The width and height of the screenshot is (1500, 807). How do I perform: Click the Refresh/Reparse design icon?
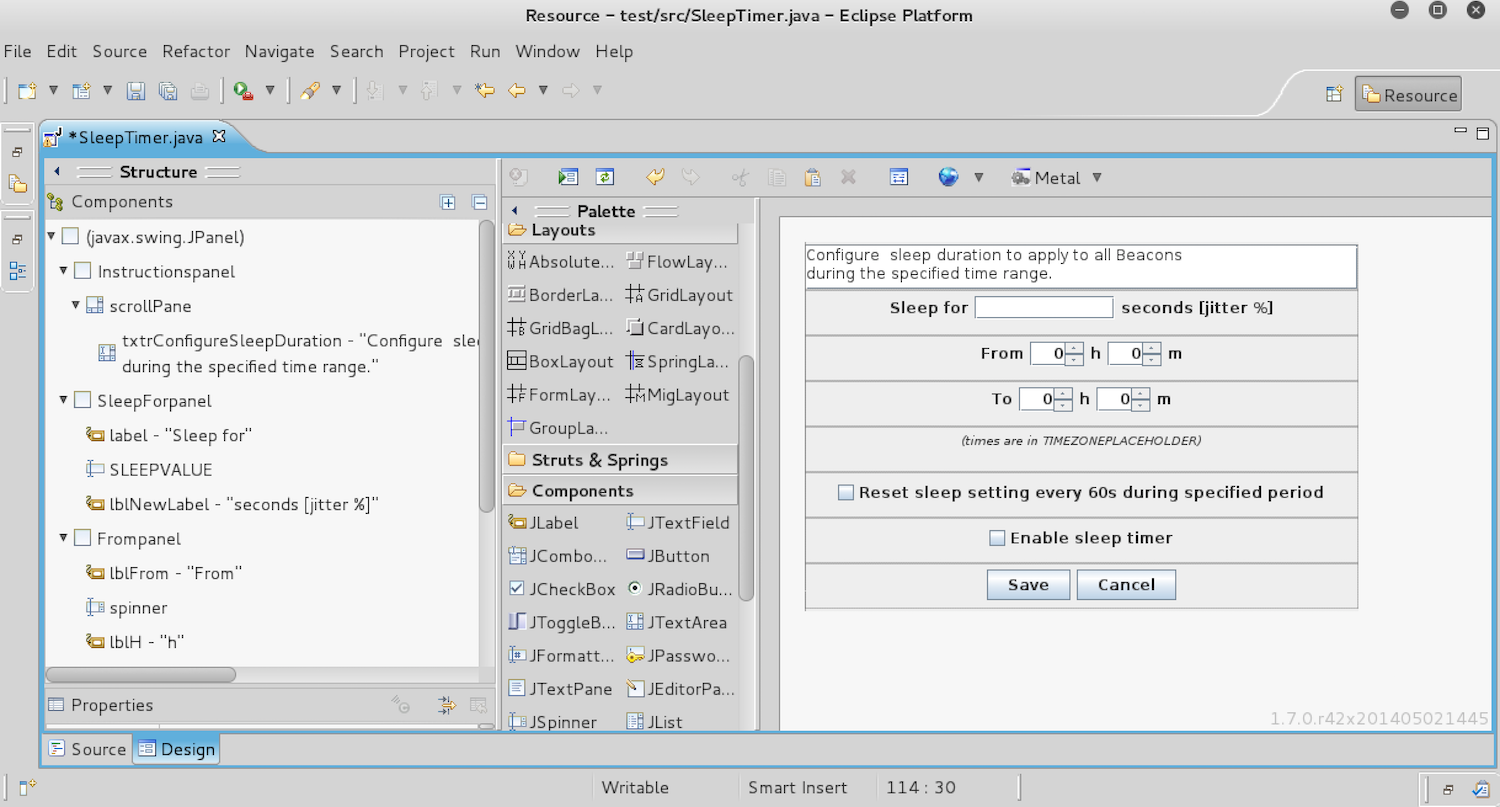click(604, 177)
